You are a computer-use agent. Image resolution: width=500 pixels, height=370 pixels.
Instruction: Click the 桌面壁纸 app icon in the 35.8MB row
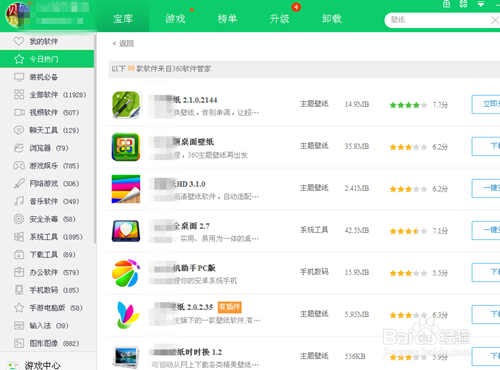[x=126, y=147]
